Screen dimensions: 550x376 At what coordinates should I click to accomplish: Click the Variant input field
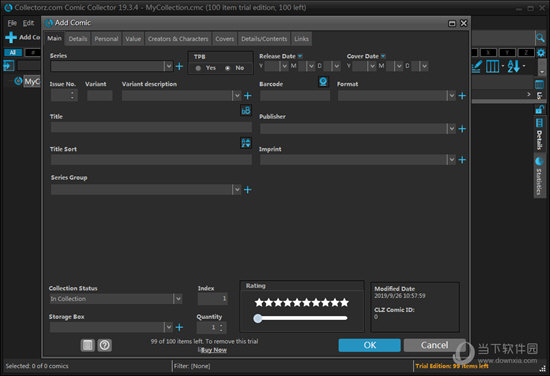pos(100,95)
